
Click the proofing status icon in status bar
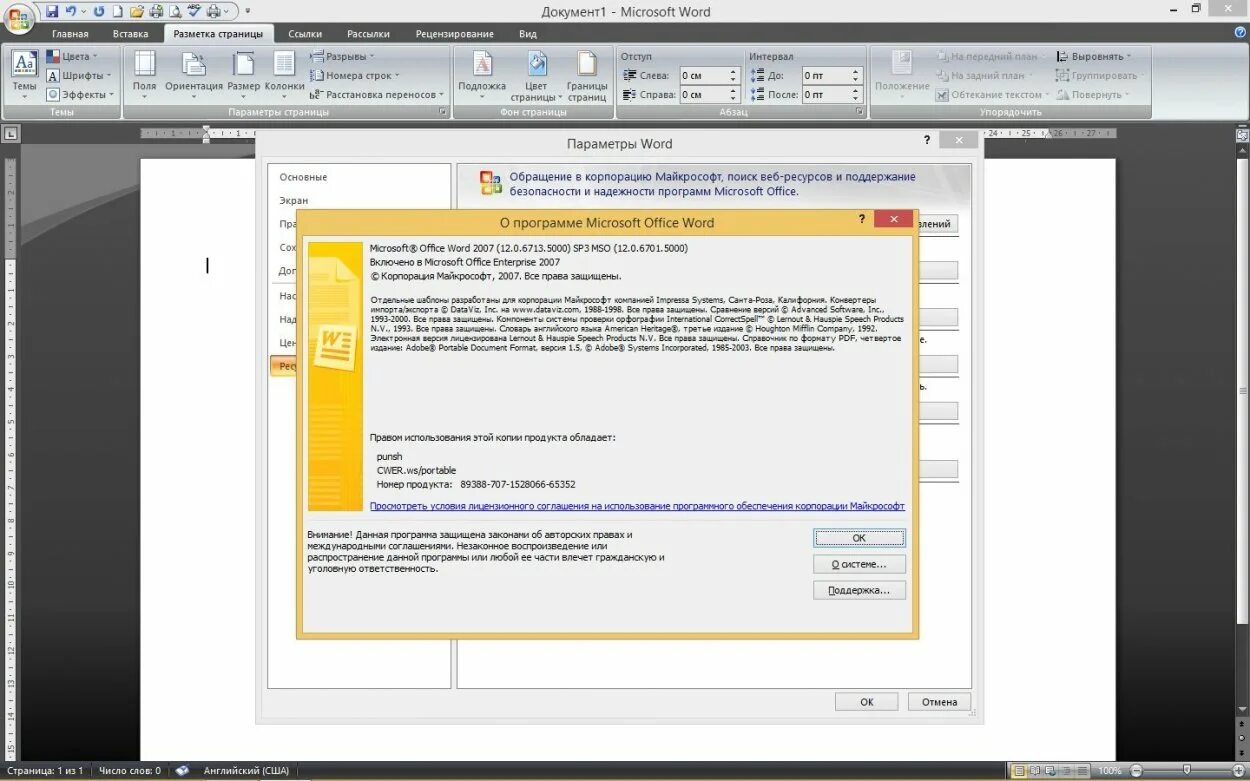coord(182,771)
